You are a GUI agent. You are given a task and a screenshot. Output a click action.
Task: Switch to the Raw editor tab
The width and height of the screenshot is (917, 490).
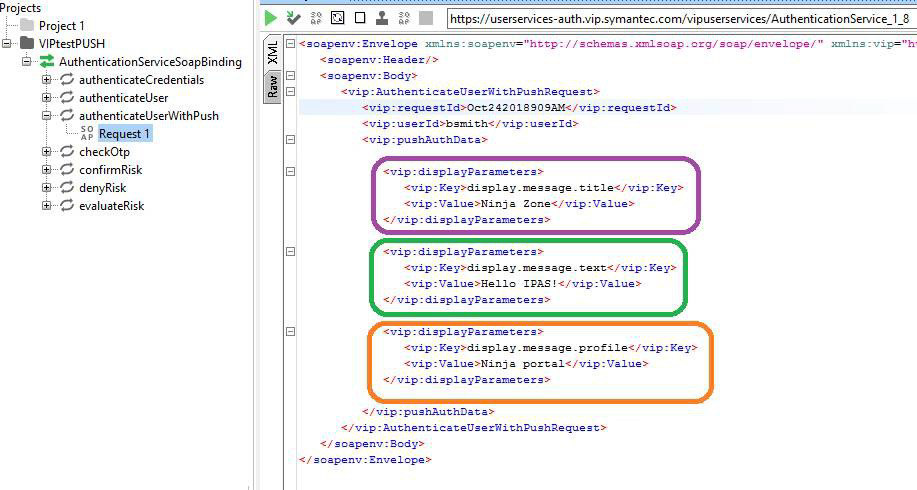273,86
